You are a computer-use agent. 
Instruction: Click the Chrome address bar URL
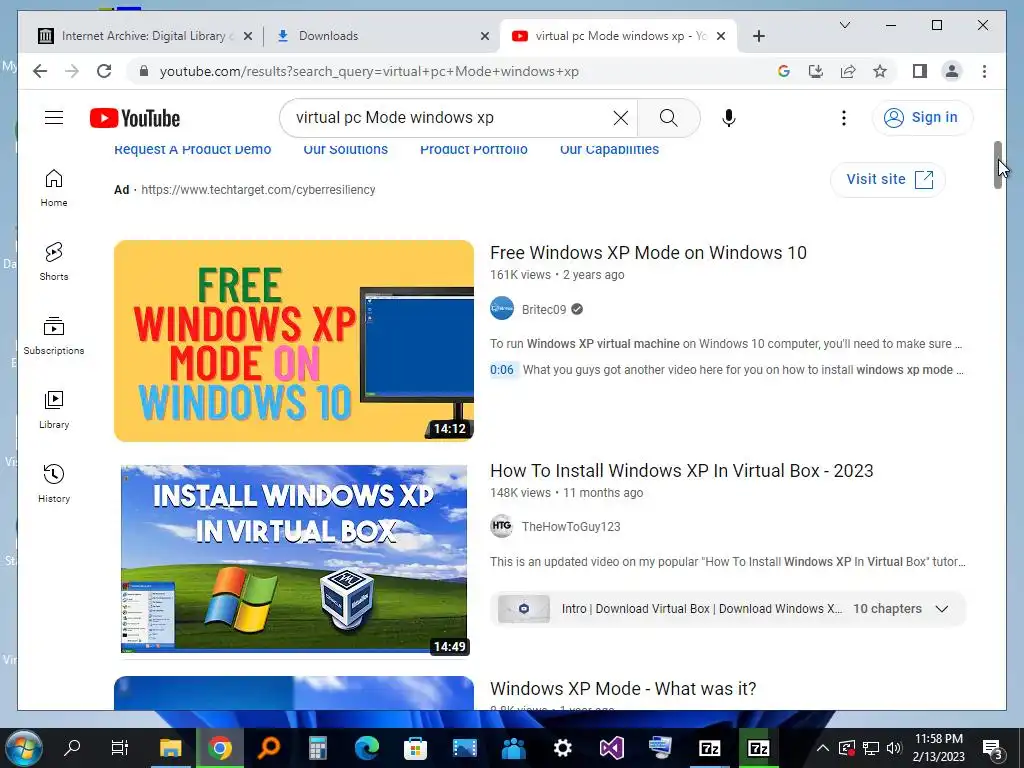tap(369, 72)
